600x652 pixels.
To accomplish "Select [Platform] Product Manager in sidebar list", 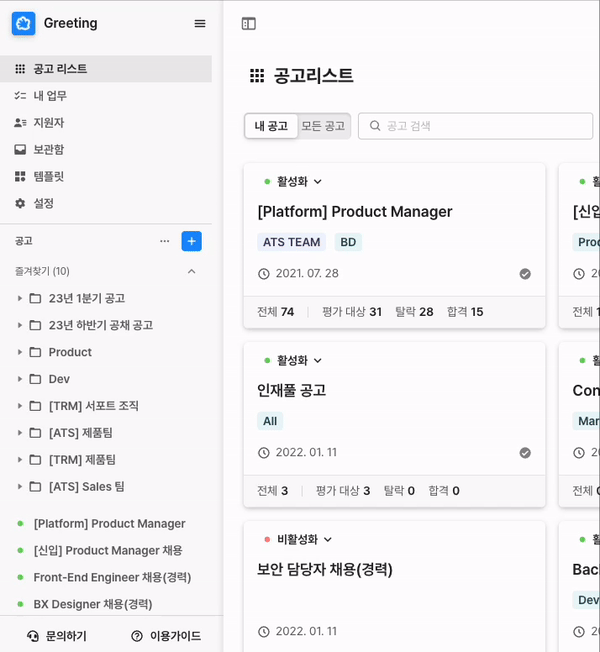I will [x=109, y=524].
